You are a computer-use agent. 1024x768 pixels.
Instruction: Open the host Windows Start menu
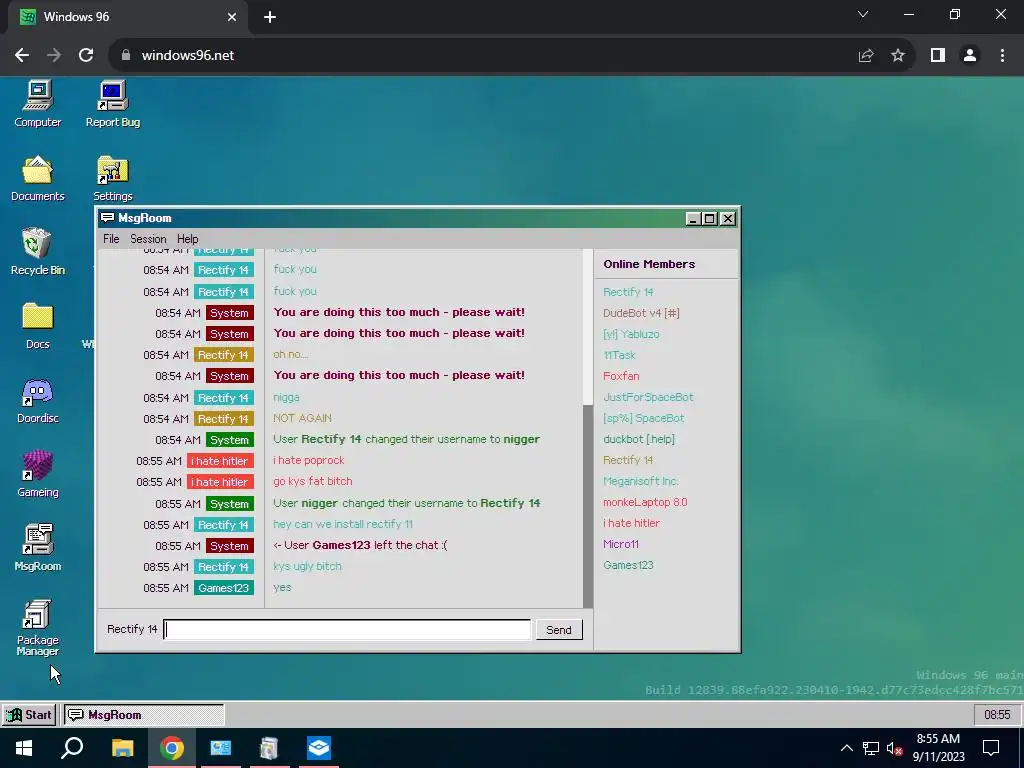point(24,748)
